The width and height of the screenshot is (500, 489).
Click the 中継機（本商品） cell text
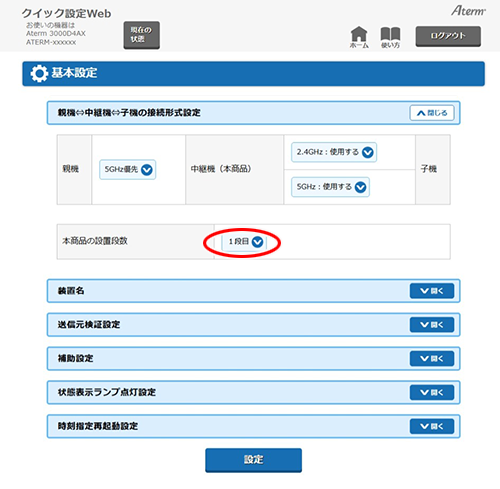[x=221, y=169]
